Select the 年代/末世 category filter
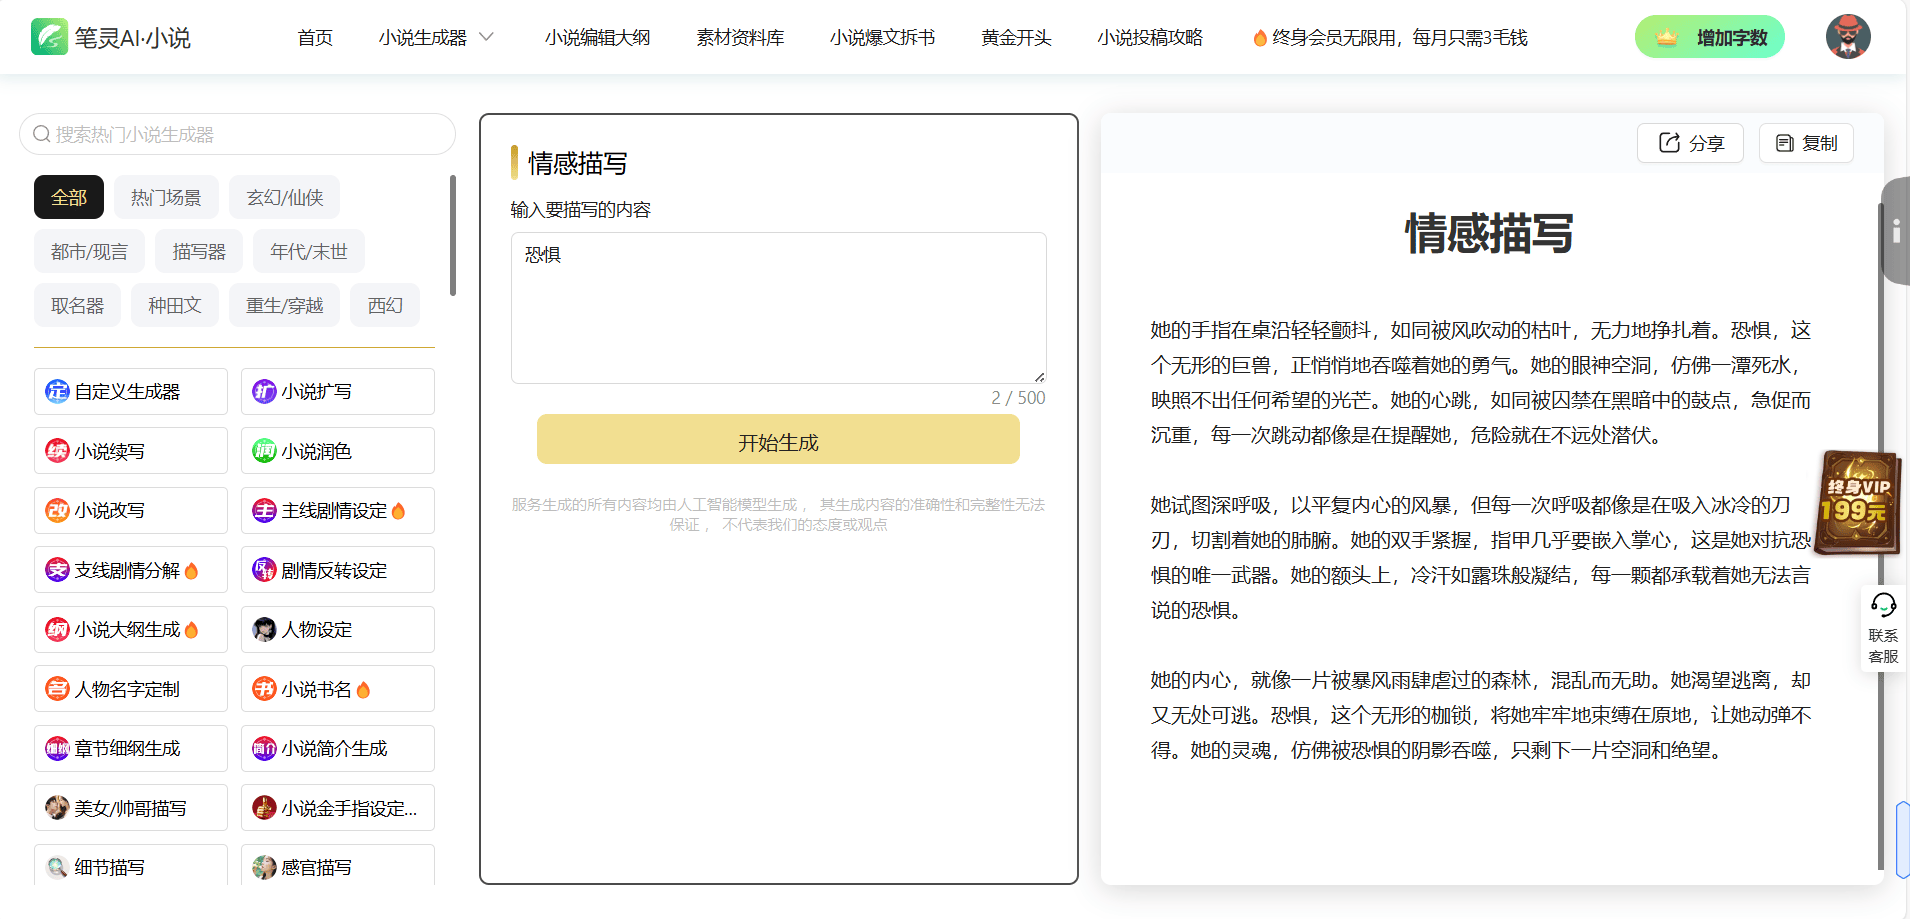This screenshot has width=1910, height=919. (309, 251)
